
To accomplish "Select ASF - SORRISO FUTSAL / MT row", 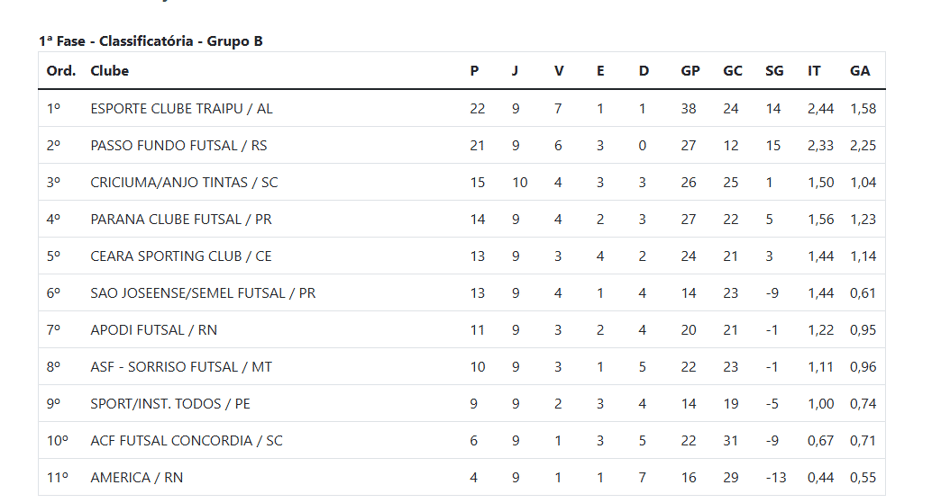I will pos(462,367).
